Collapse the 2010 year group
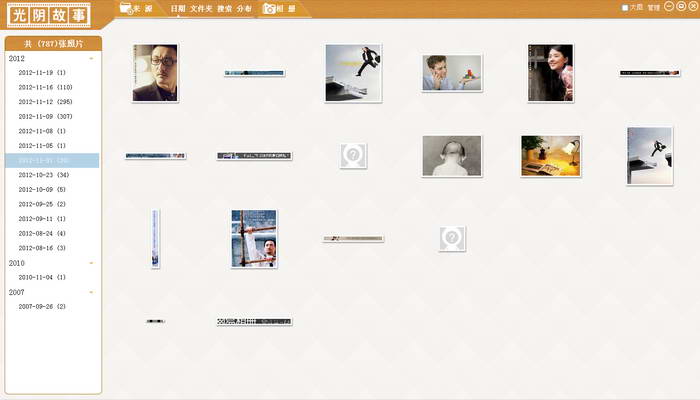The height and width of the screenshot is (400, 700). 92,263
